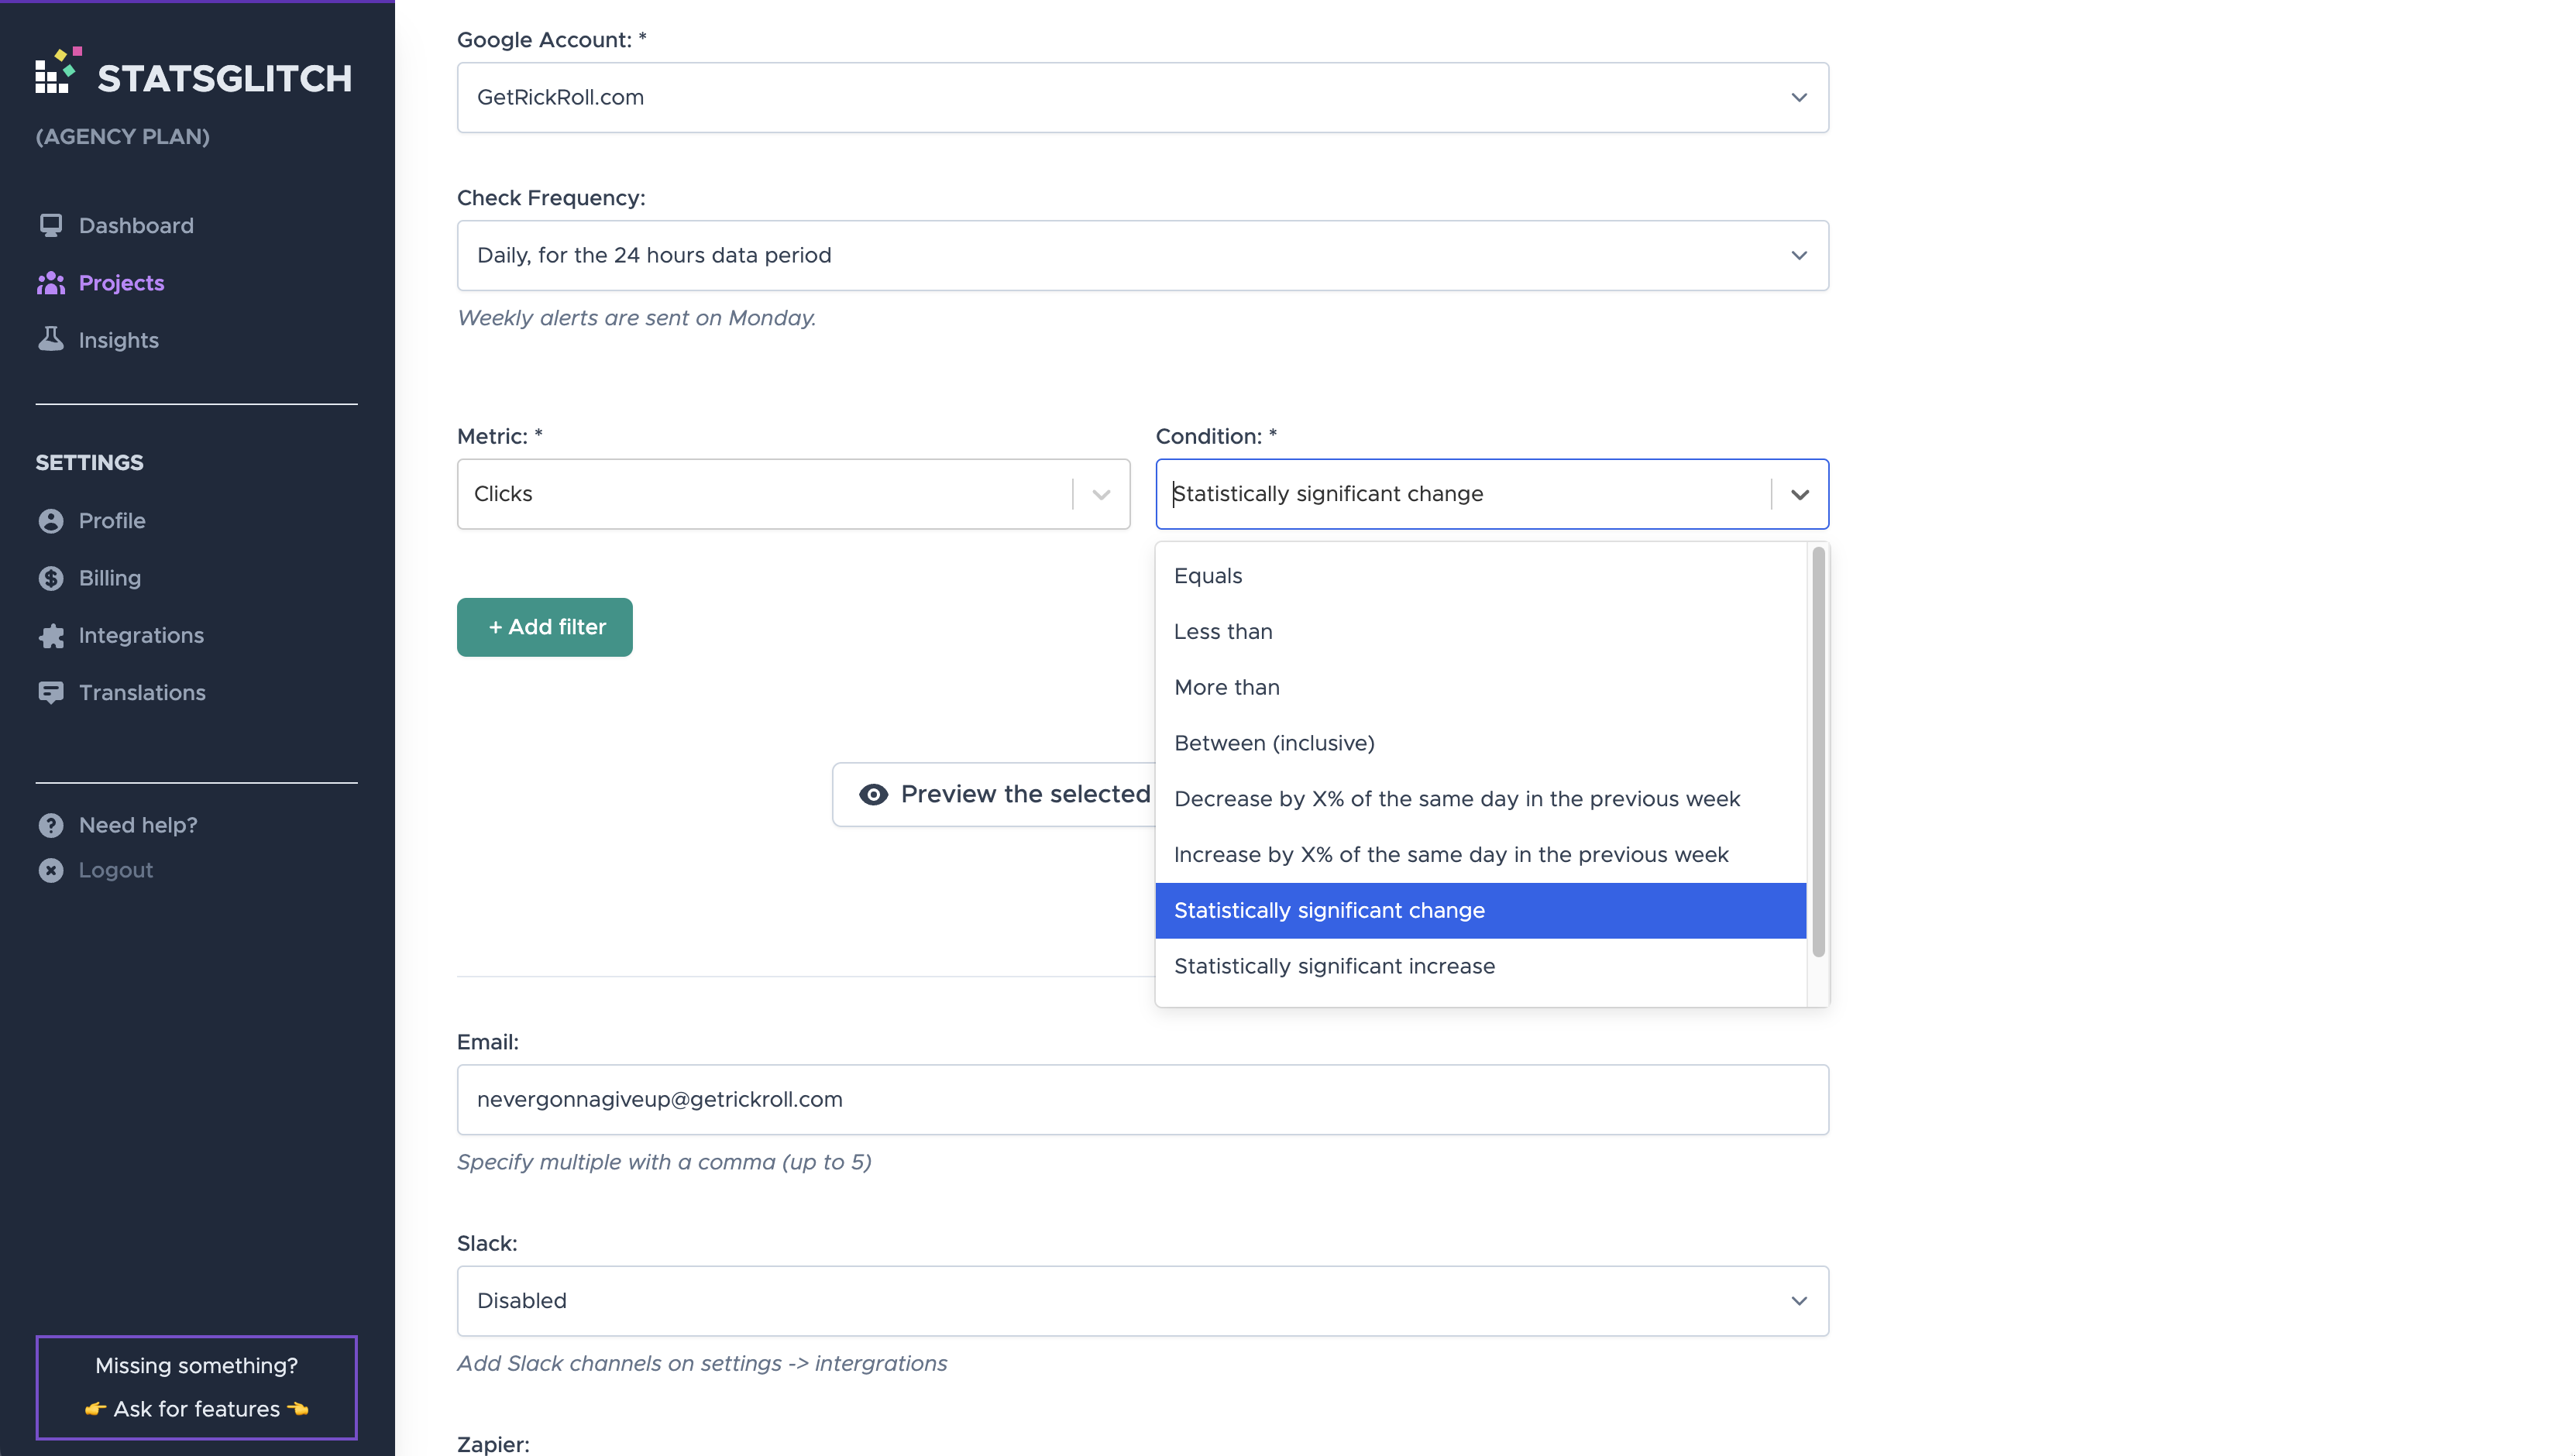This screenshot has height=1456, width=2575.
Task: Open Billing settings
Action: [x=110, y=578]
